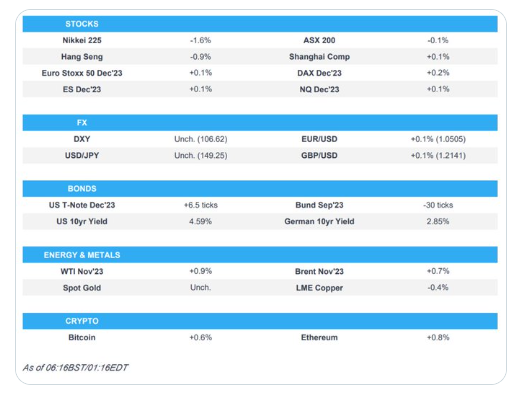
Task: Select the Nikkei 225 label
Action: [x=82, y=40]
